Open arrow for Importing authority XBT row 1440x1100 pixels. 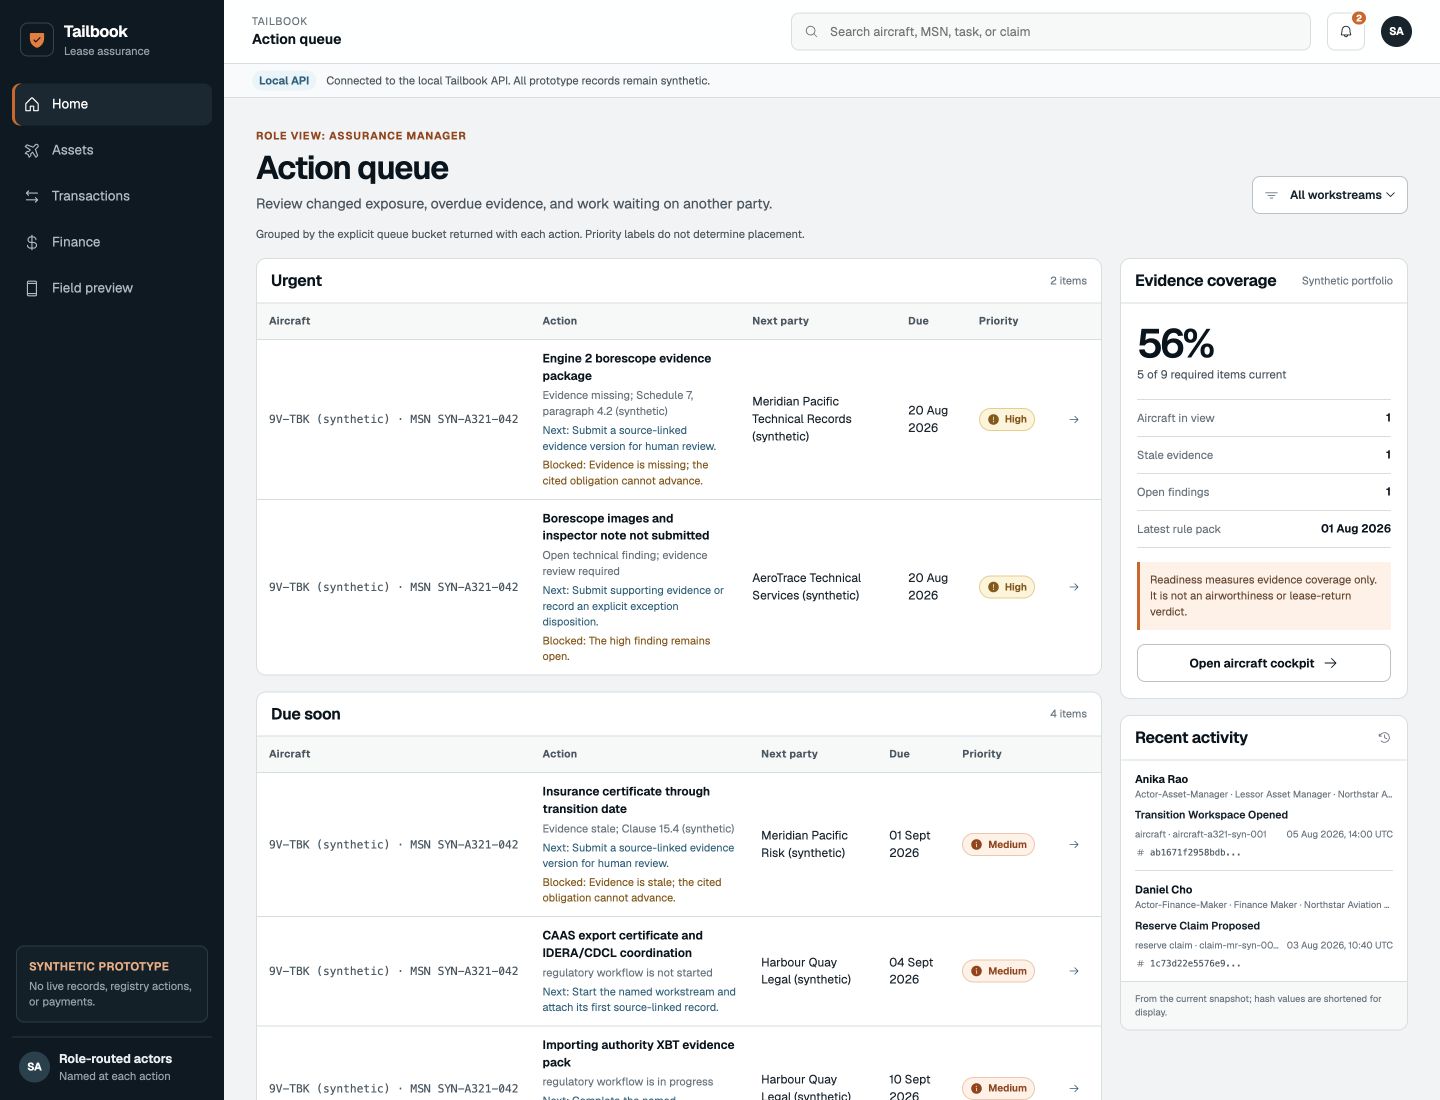pos(1074,1088)
